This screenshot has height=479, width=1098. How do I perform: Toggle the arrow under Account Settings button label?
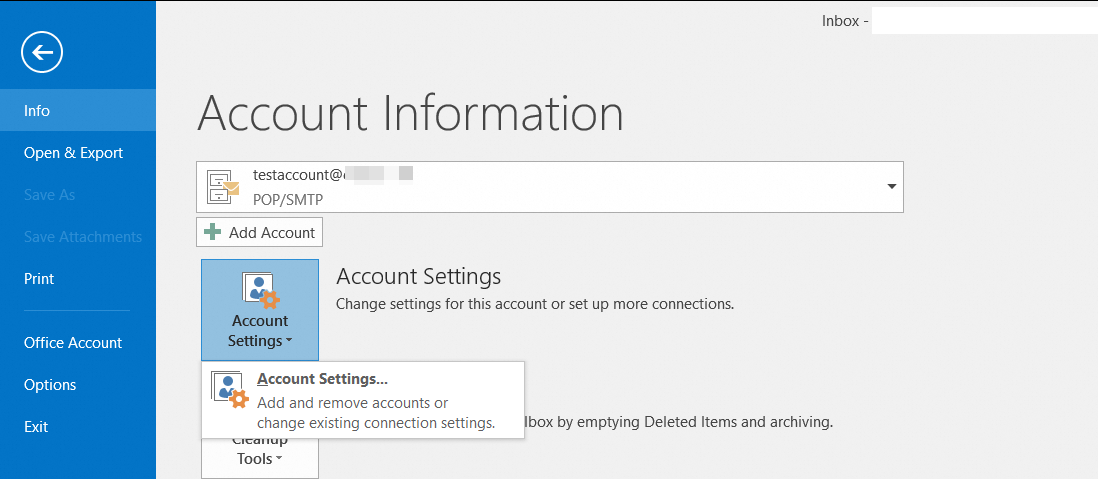pos(289,342)
